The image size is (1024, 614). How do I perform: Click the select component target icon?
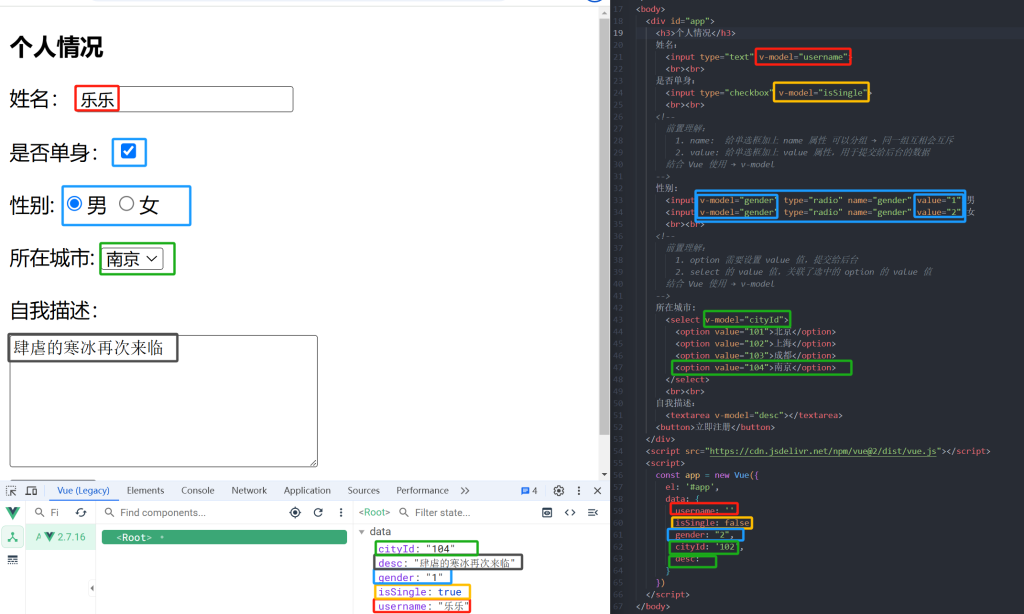(294, 513)
